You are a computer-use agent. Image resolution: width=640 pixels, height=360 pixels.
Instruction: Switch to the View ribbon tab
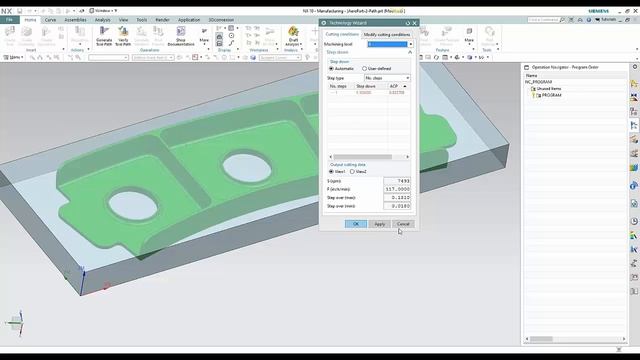(123, 20)
